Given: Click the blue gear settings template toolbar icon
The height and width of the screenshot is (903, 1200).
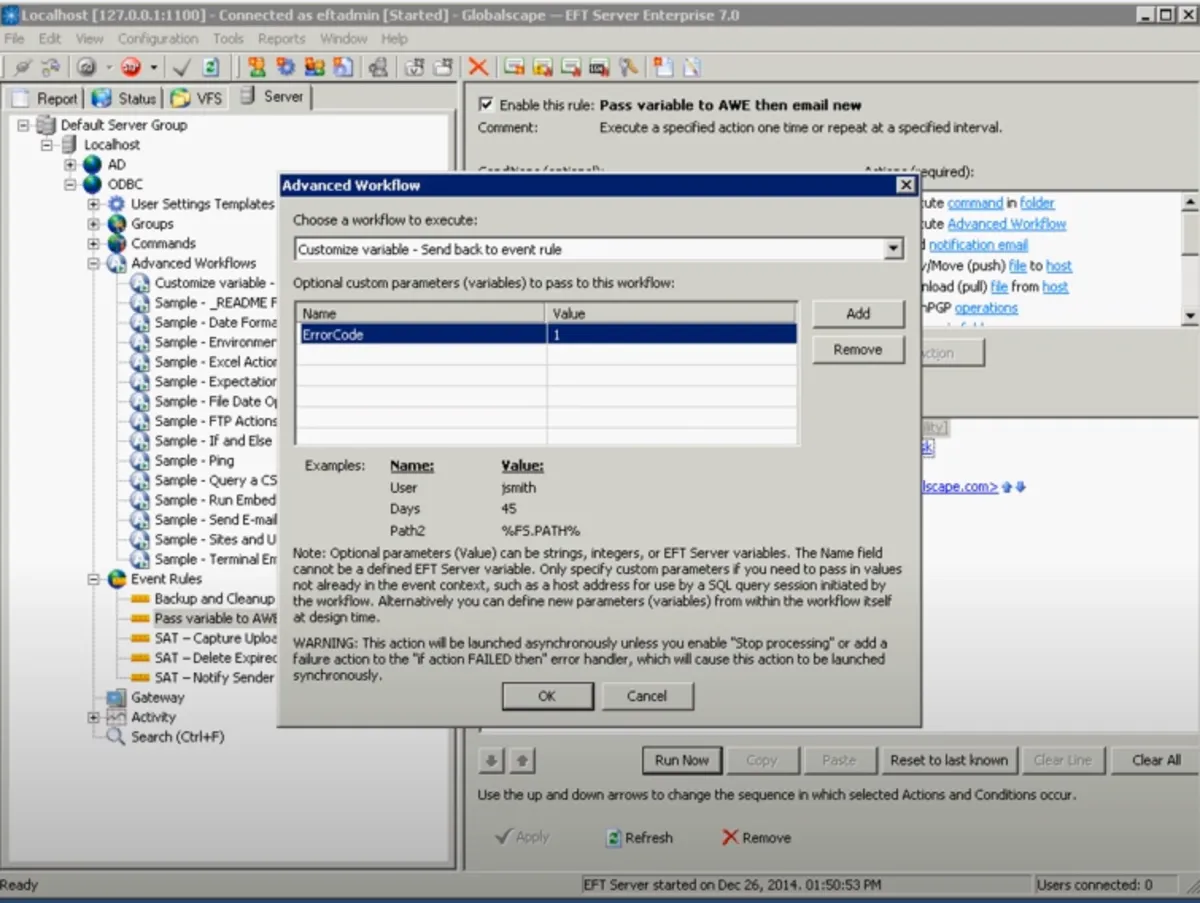Looking at the screenshot, I should (x=286, y=67).
